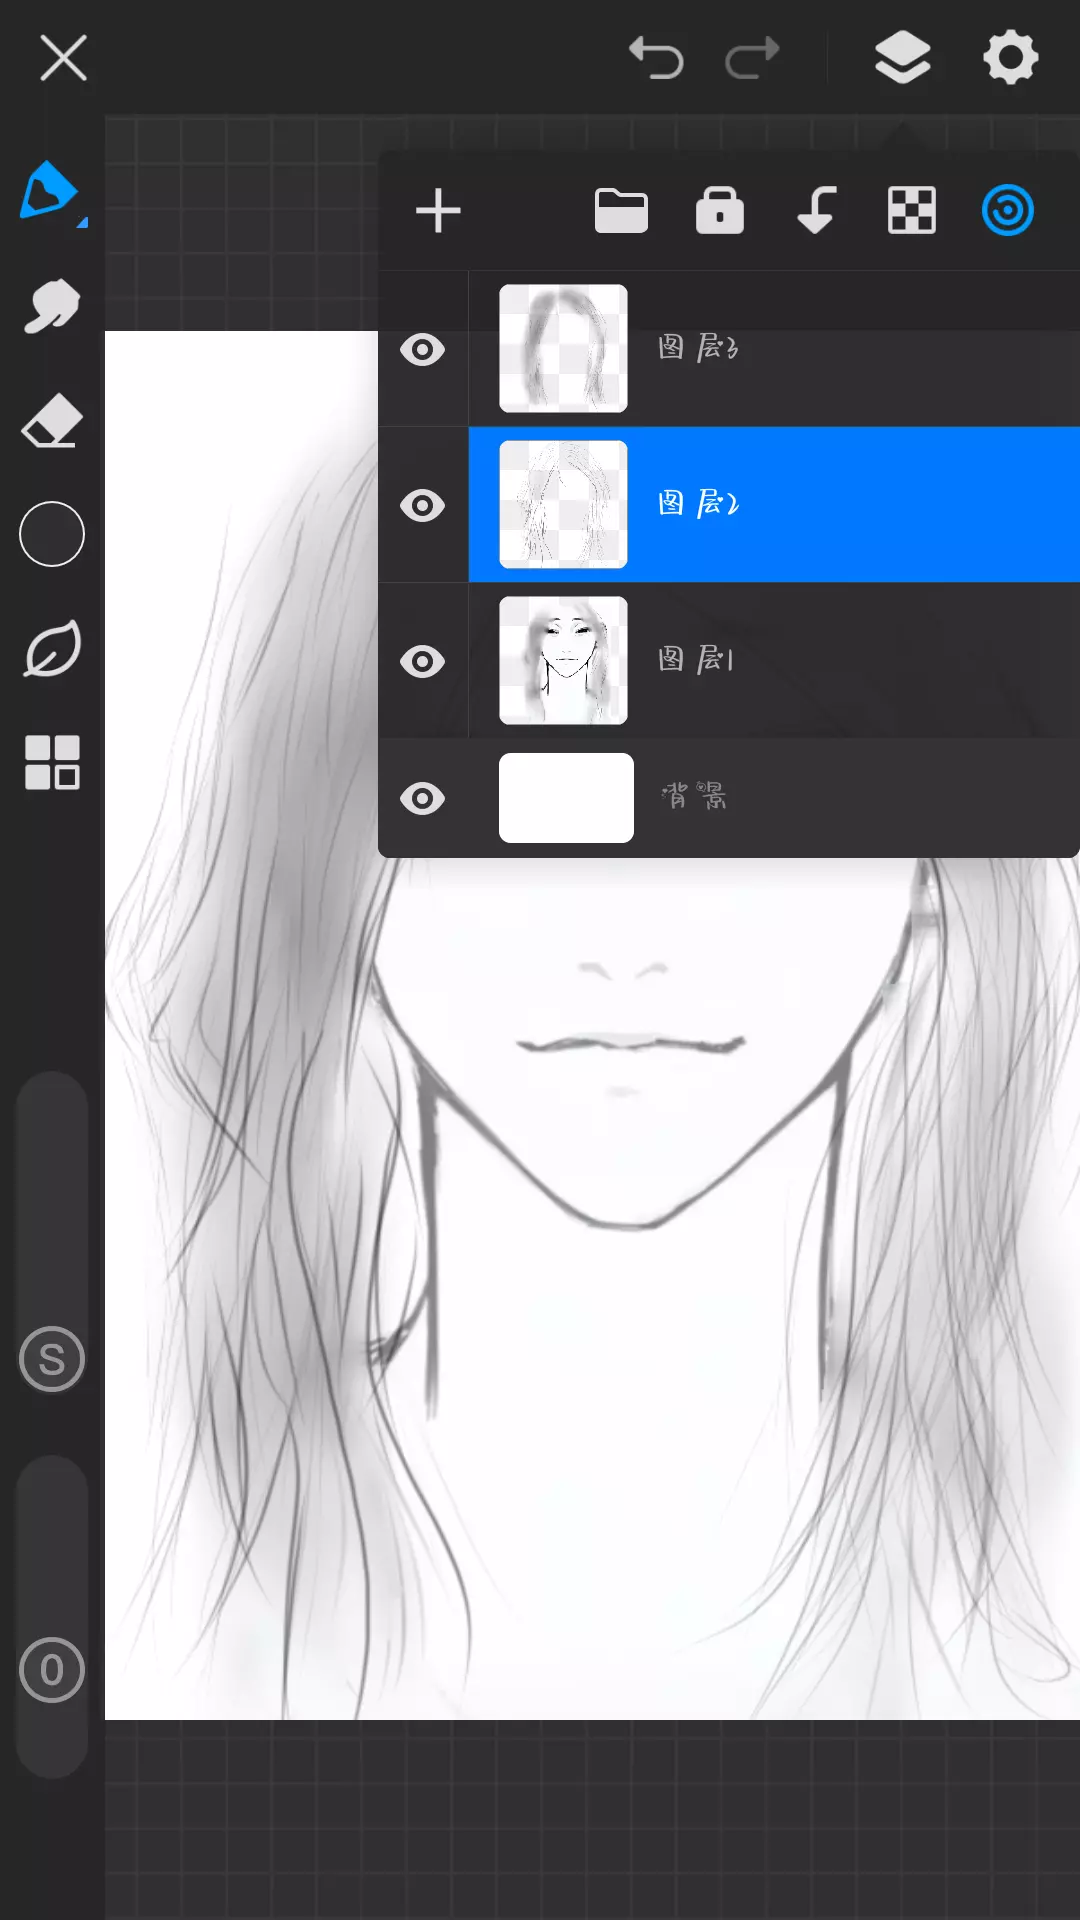Select the Eraser tool
The image size is (1080, 1920).
[x=51, y=420]
